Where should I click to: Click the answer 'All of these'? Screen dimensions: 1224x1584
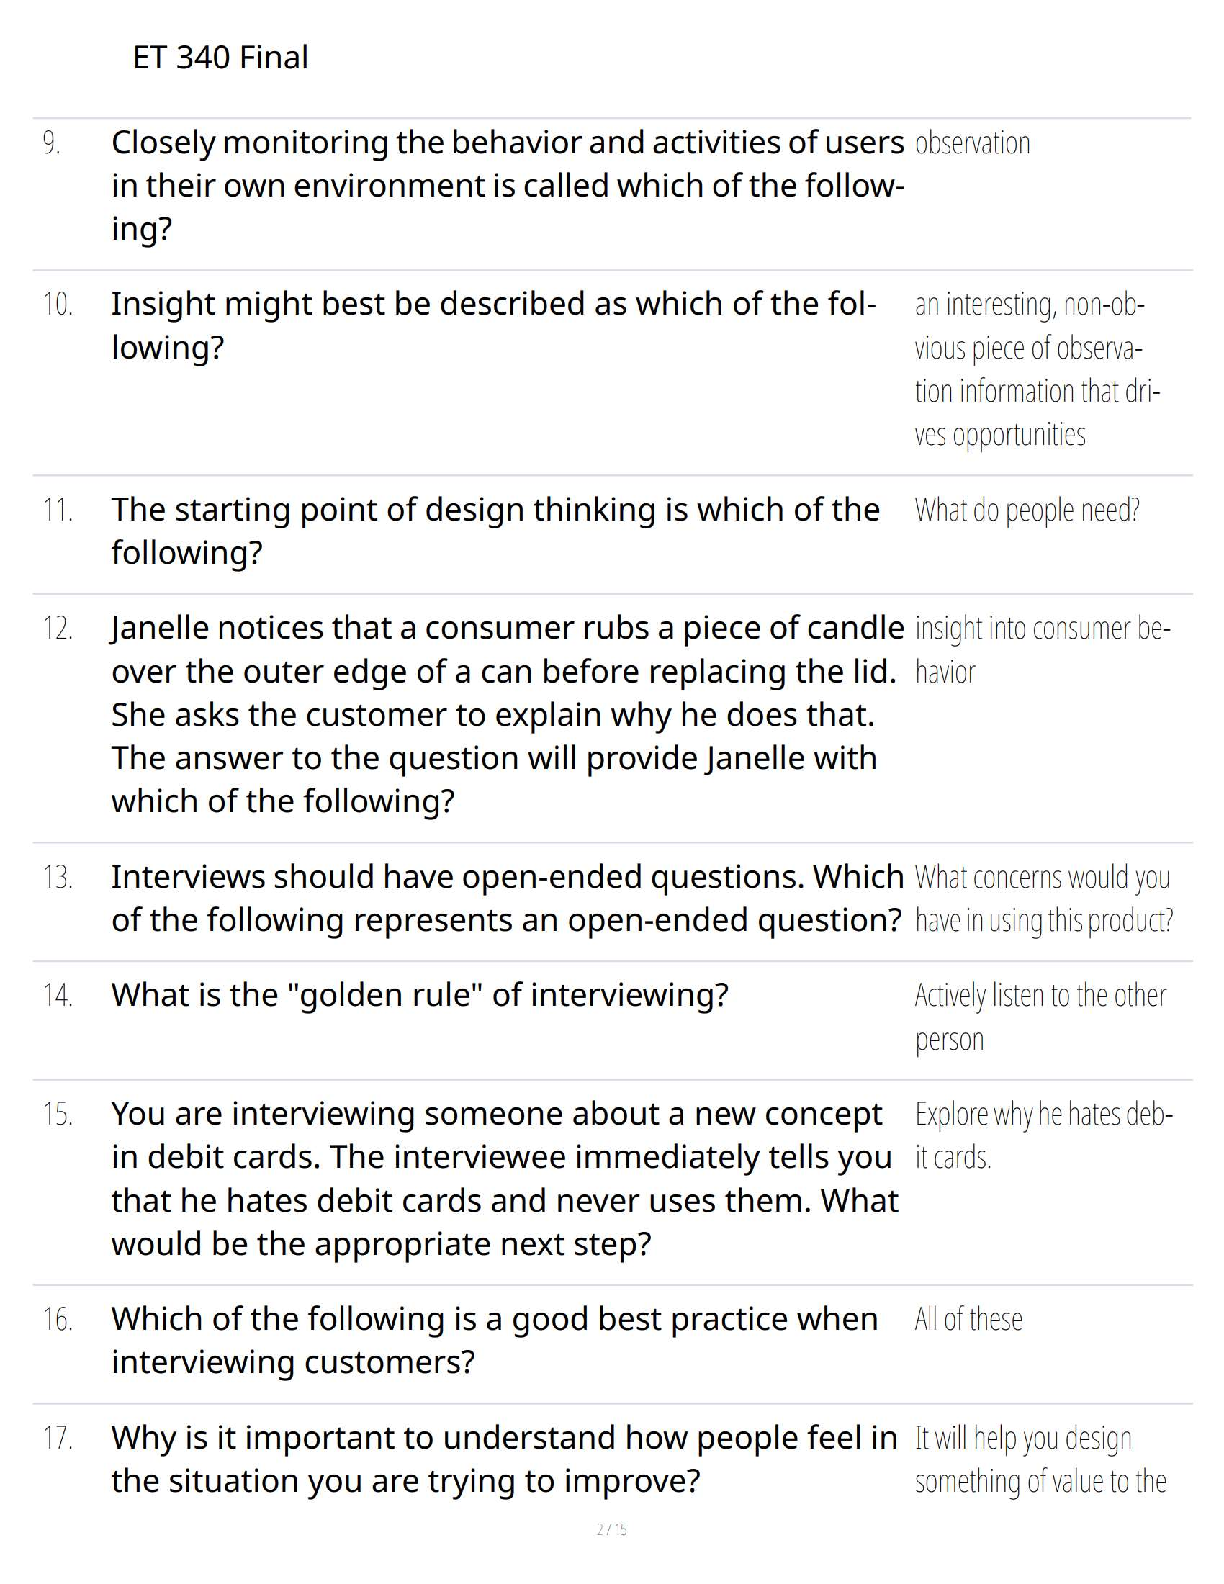[968, 1319]
